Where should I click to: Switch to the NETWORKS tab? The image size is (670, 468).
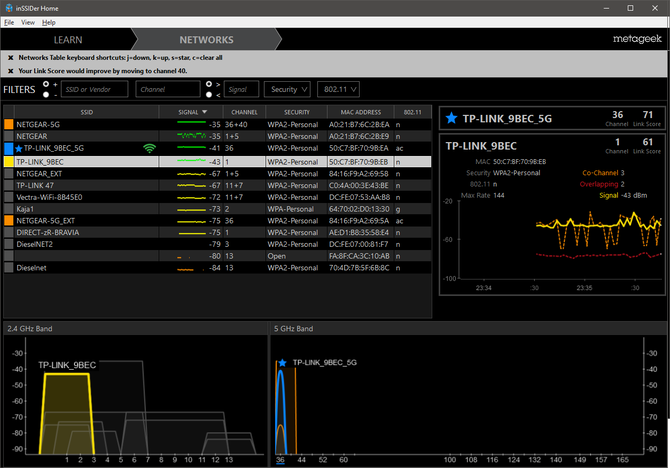pos(206,40)
